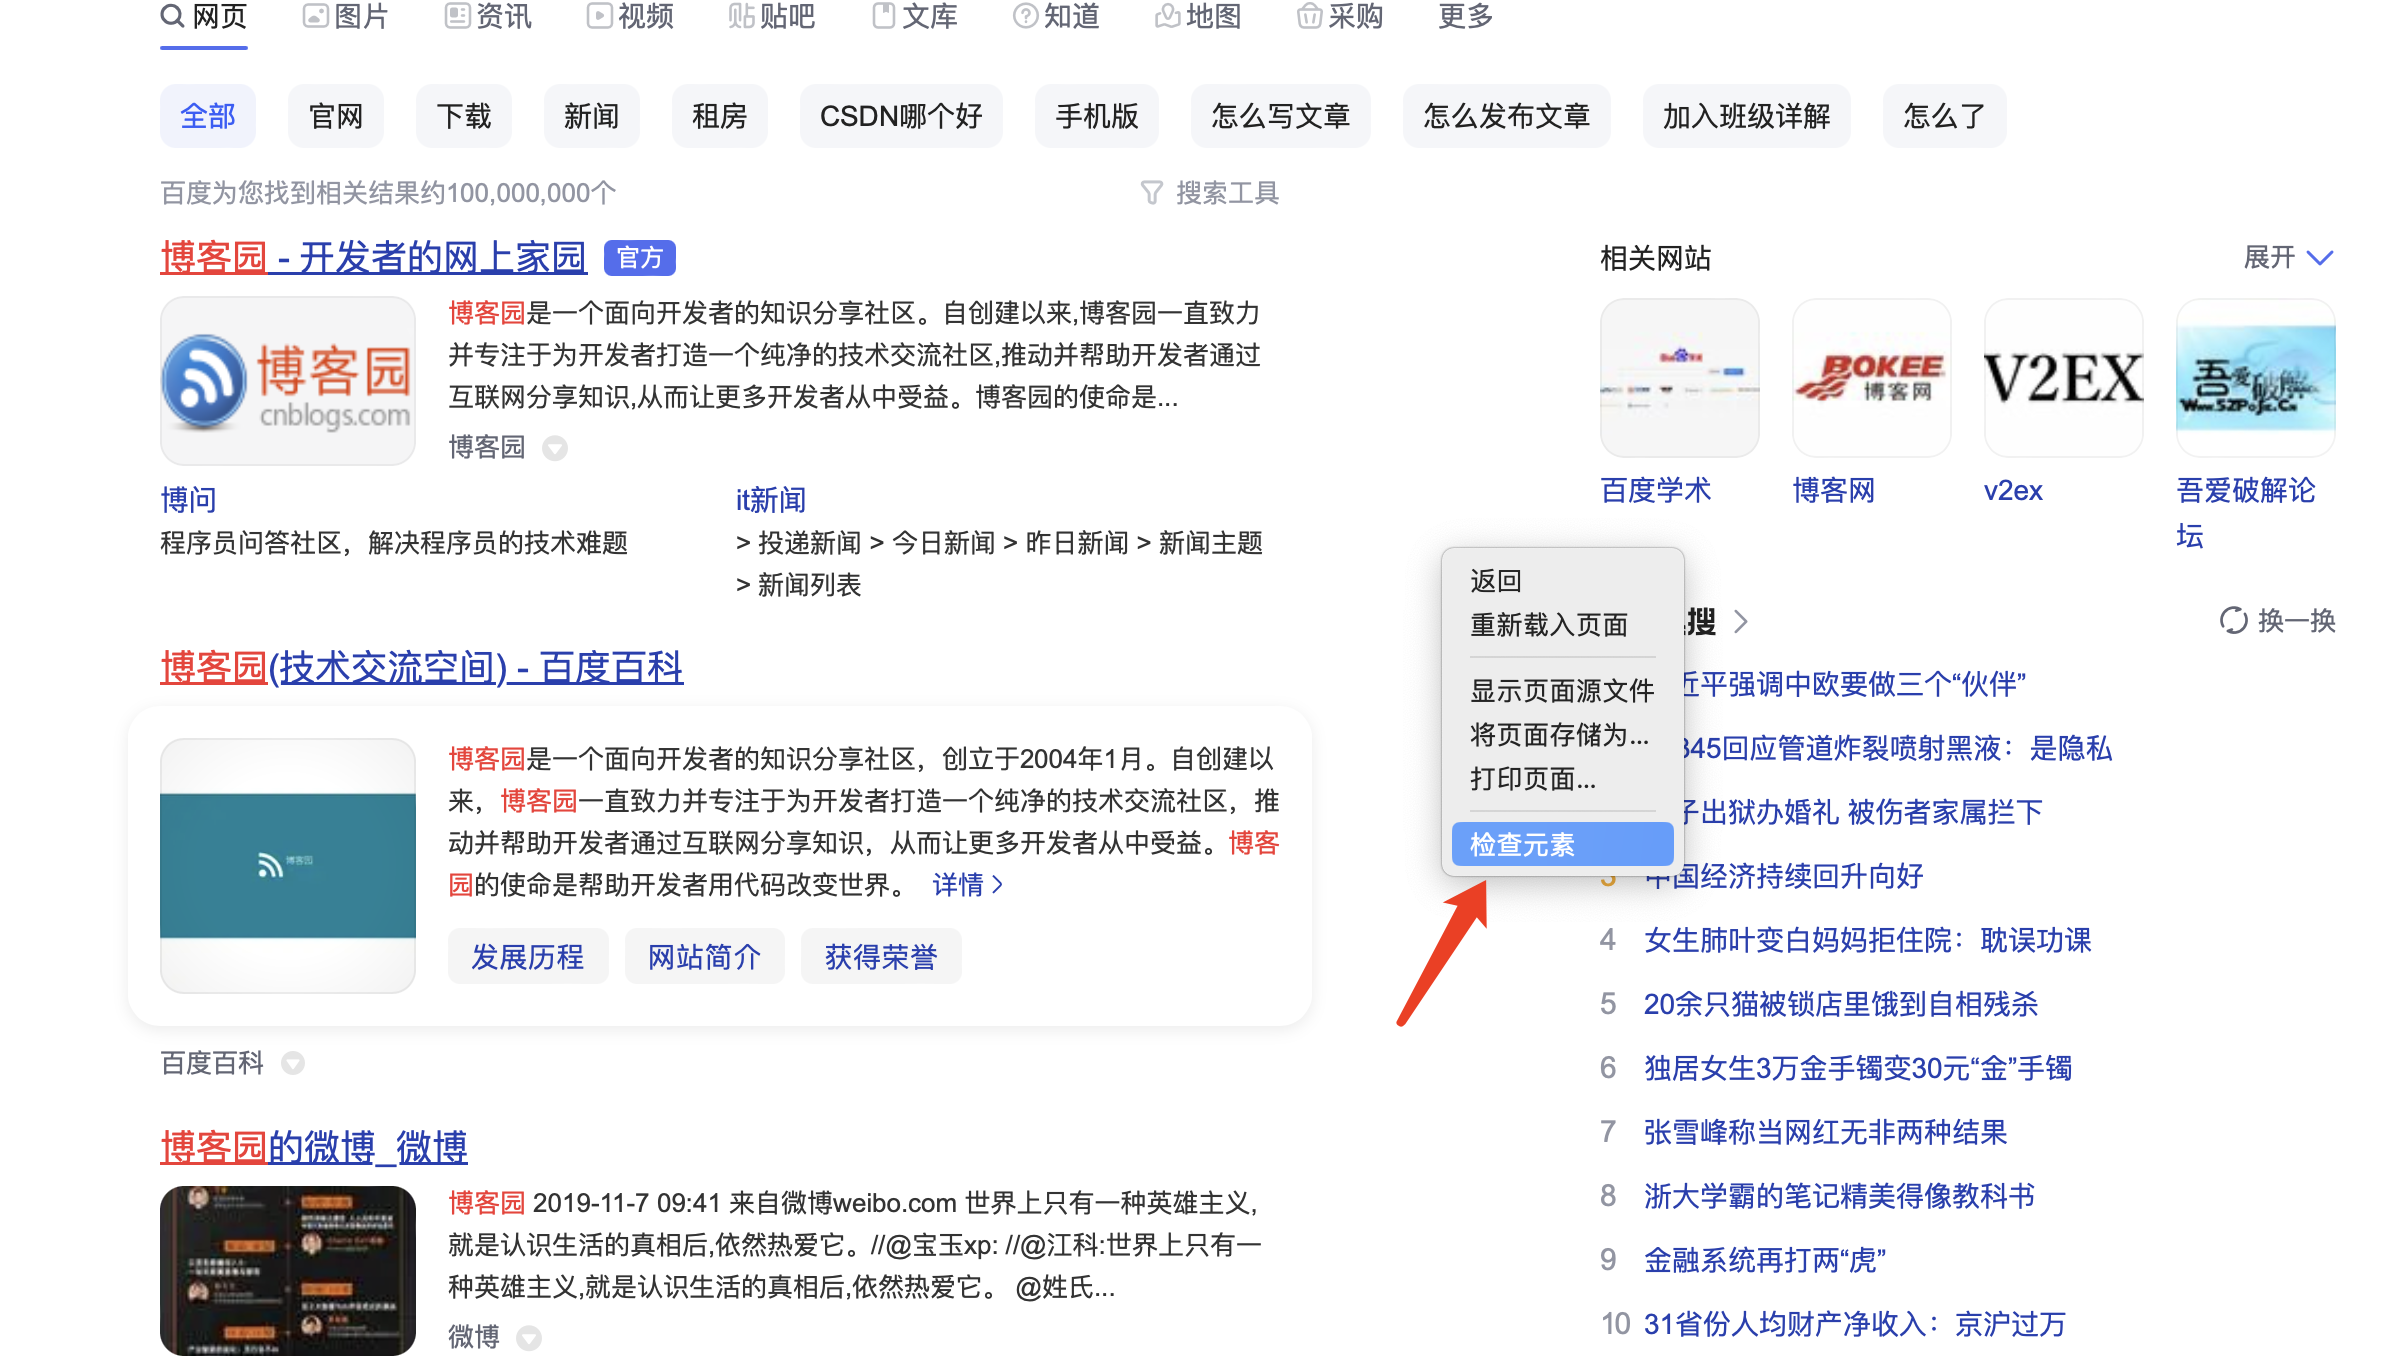Open the v2ex text link
Image resolution: width=2390 pixels, height=1370 pixels.
point(2013,490)
